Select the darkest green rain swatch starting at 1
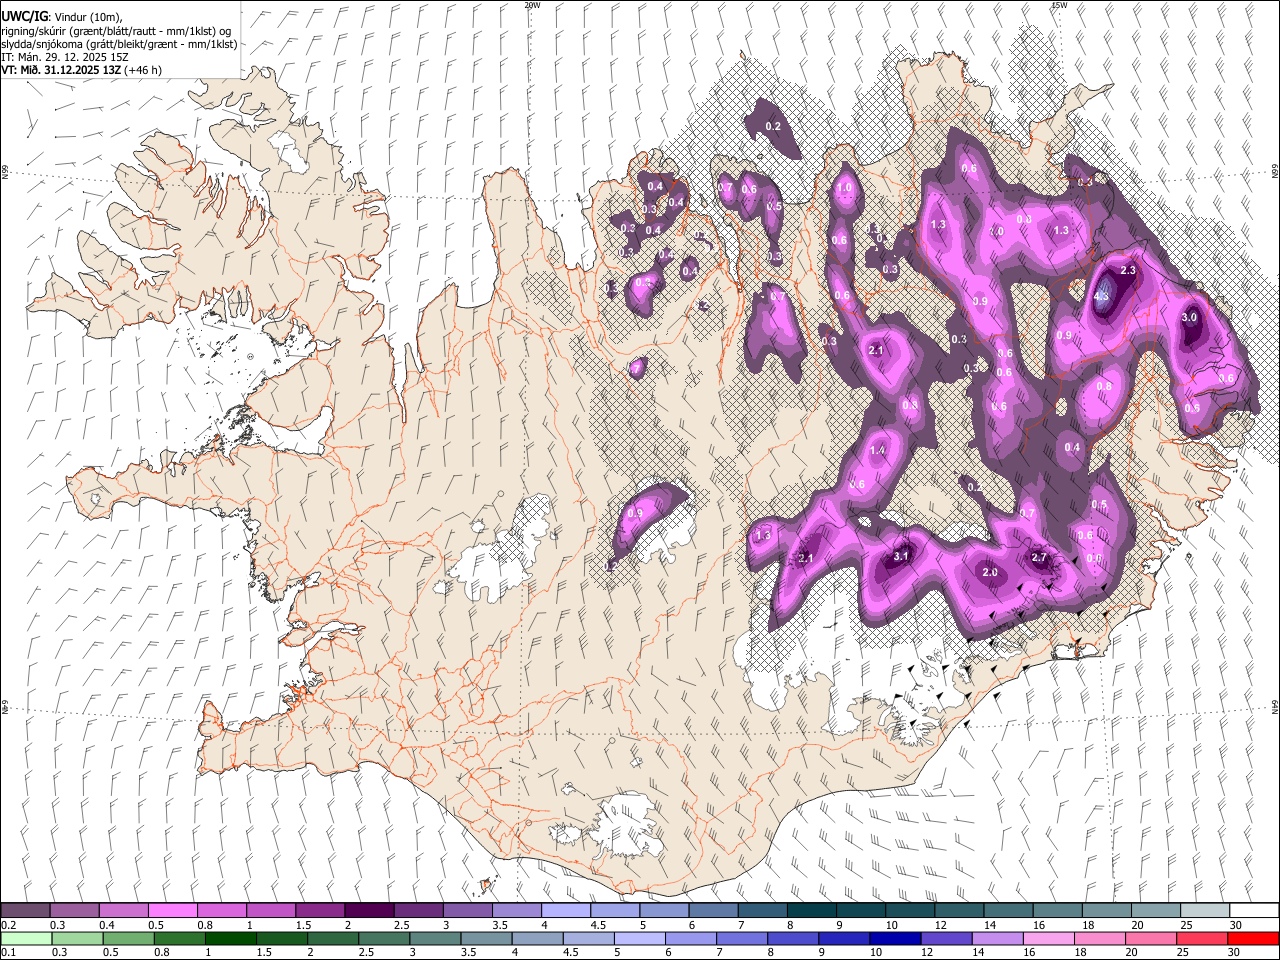 (230, 939)
